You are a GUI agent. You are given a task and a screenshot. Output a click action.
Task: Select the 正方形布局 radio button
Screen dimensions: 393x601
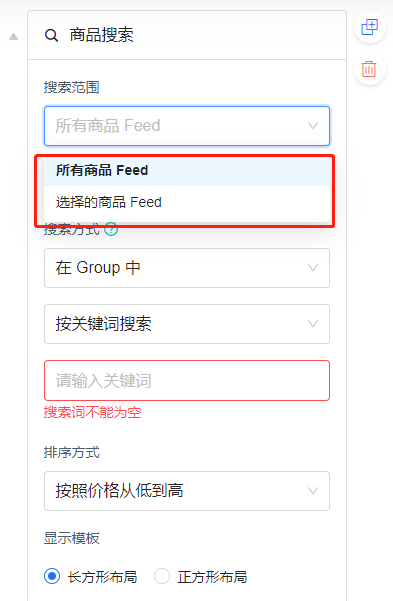162,576
